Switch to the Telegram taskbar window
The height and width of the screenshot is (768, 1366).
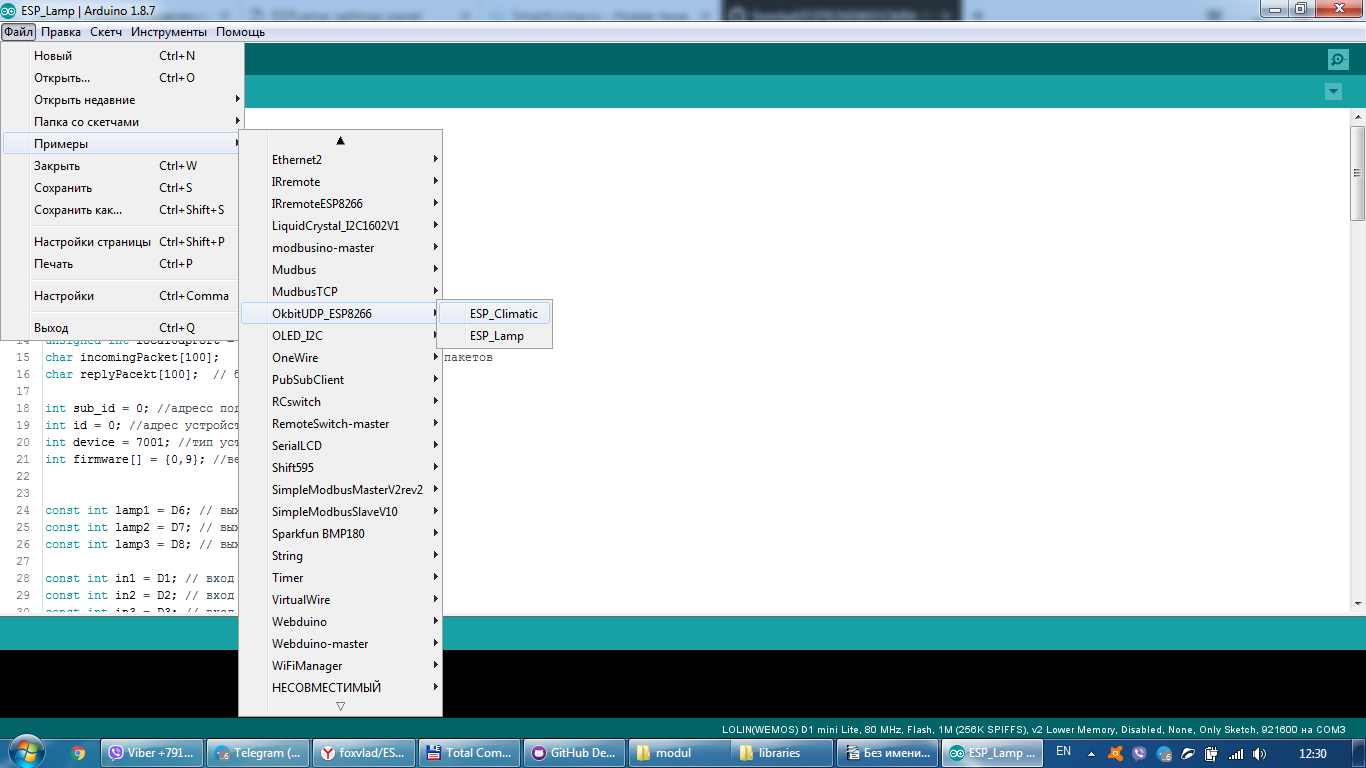click(x=259, y=753)
